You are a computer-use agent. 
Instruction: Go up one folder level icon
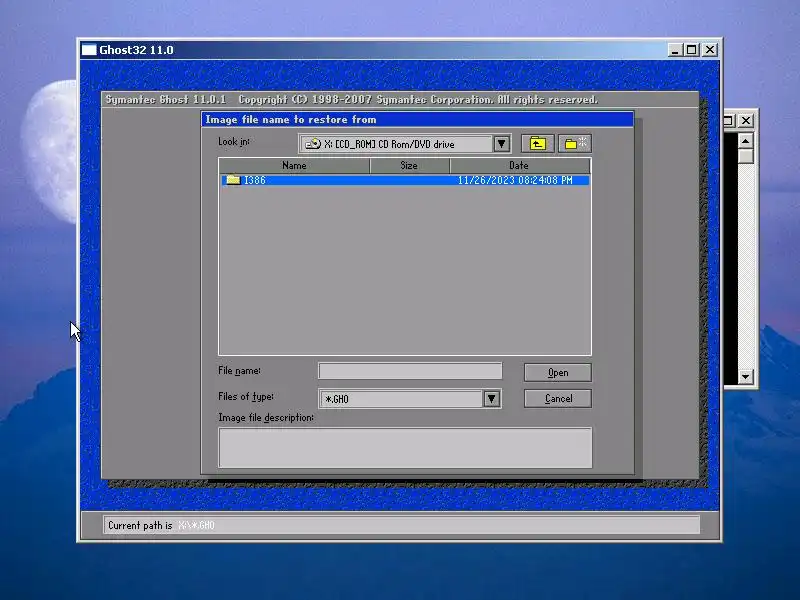537,144
